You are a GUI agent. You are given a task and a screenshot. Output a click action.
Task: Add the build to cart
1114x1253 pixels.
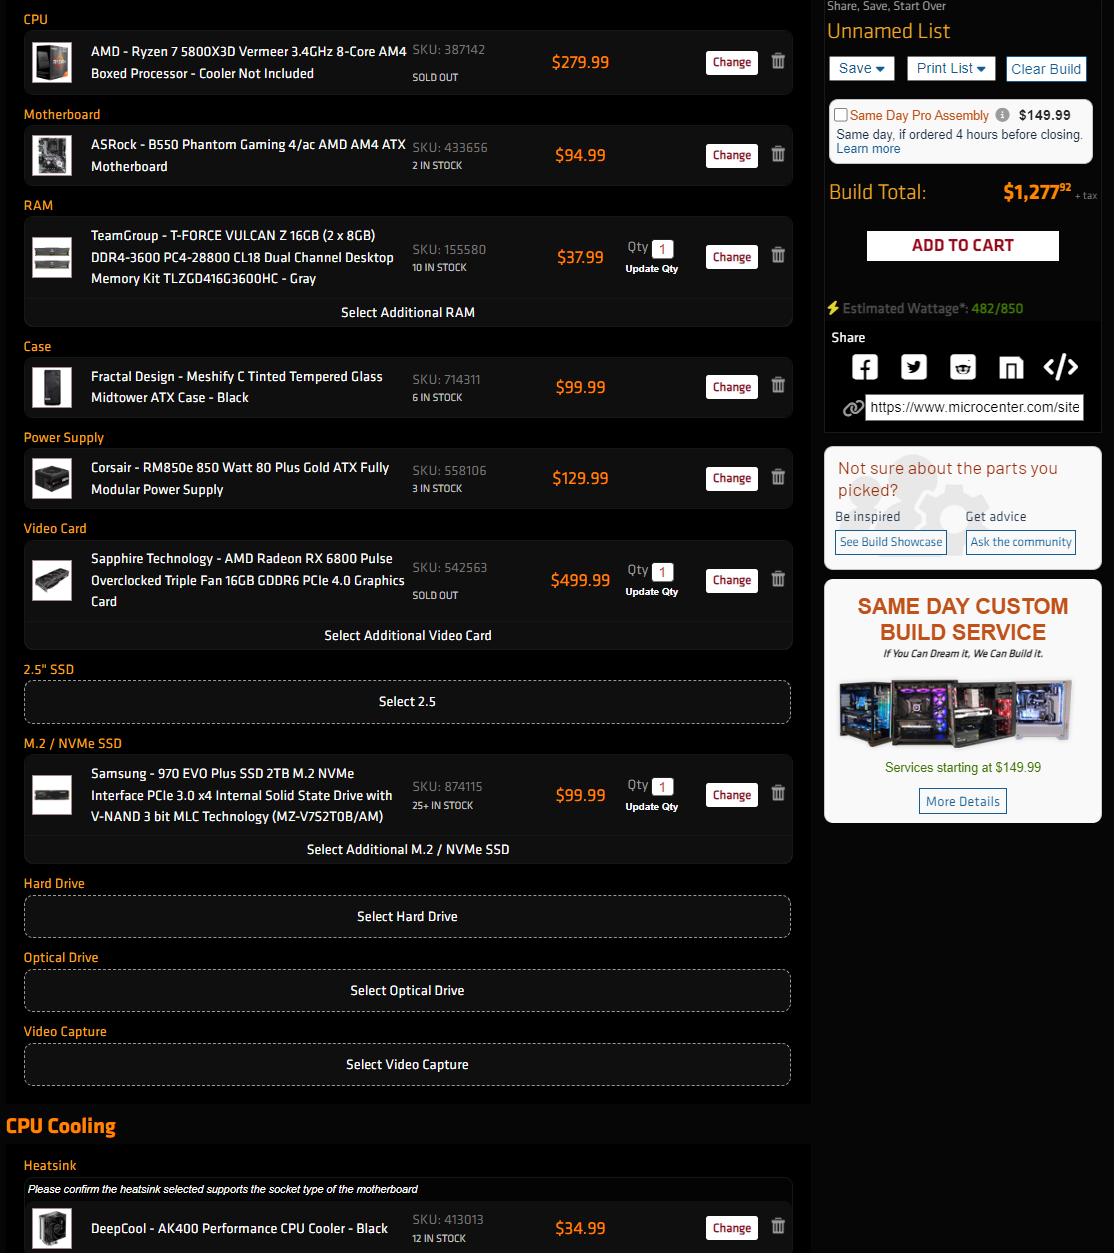click(x=963, y=246)
